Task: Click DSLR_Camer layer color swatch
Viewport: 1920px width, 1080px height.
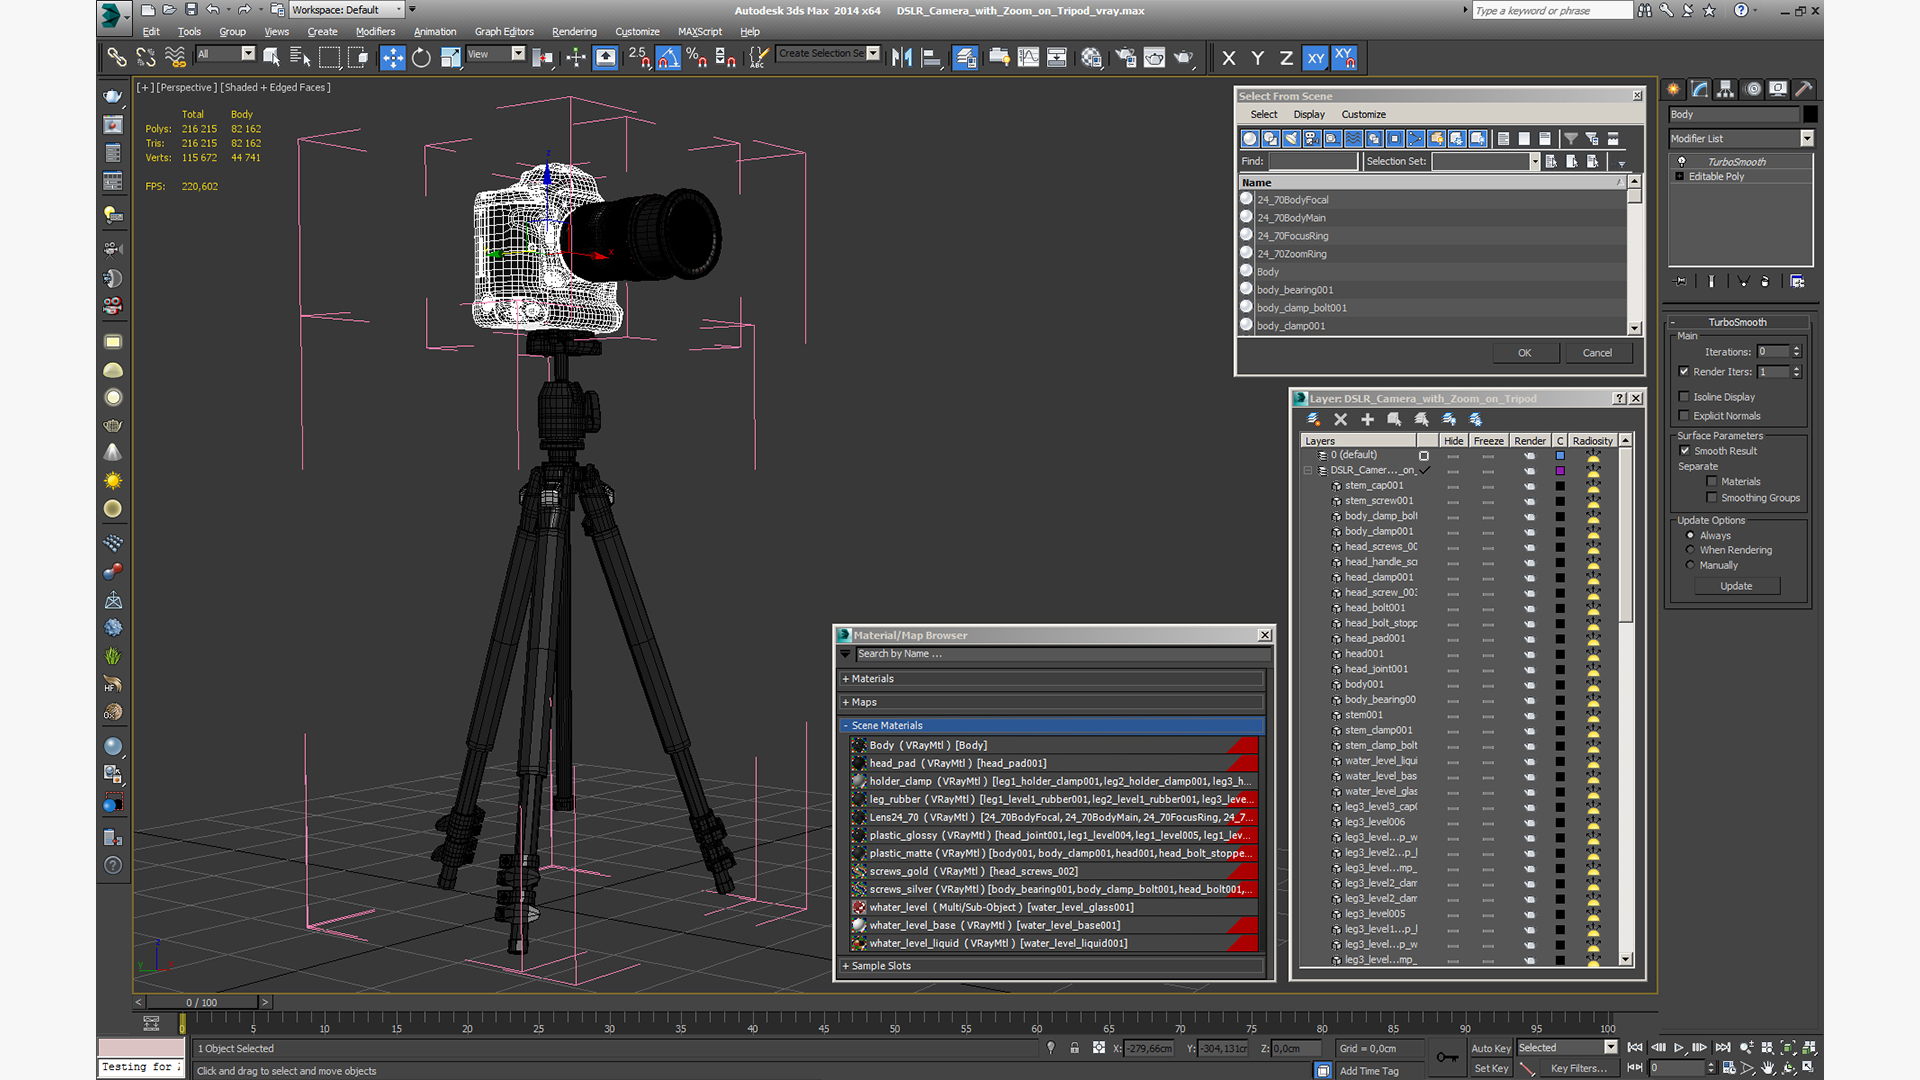Action: click(1559, 470)
